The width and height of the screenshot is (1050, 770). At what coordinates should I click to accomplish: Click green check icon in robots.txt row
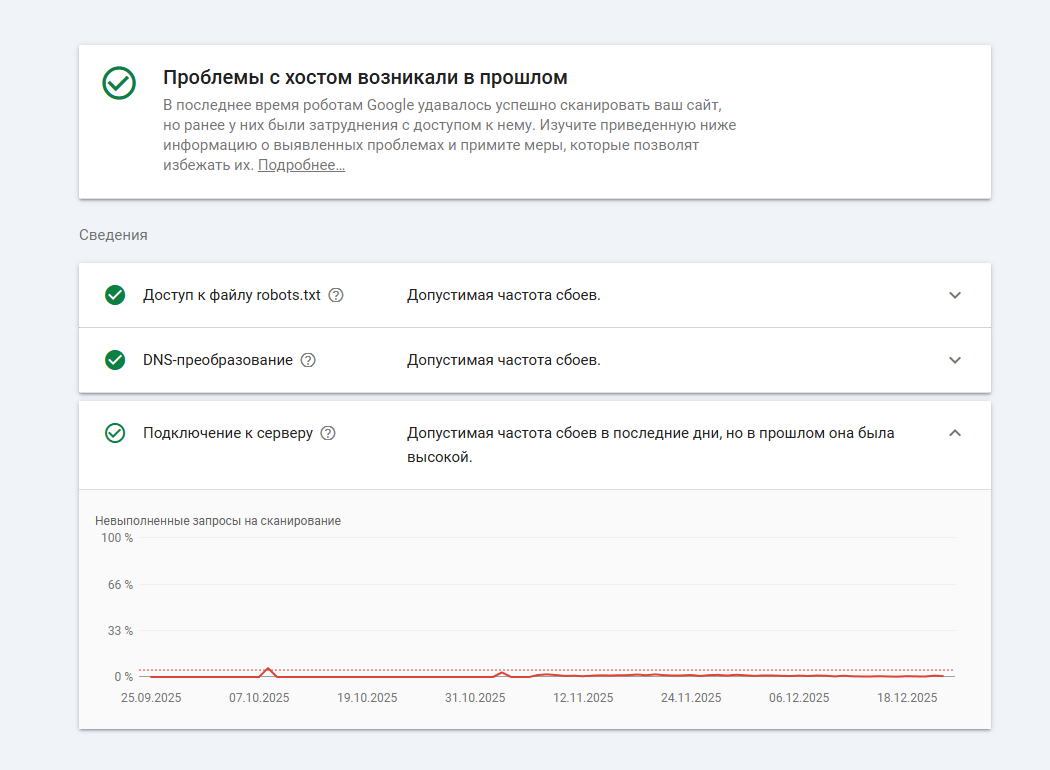[x=115, y=295]
